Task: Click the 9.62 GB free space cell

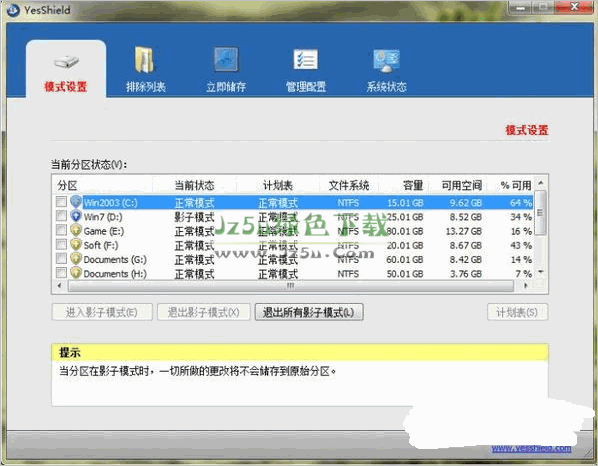Action: (x=466, y=202)
